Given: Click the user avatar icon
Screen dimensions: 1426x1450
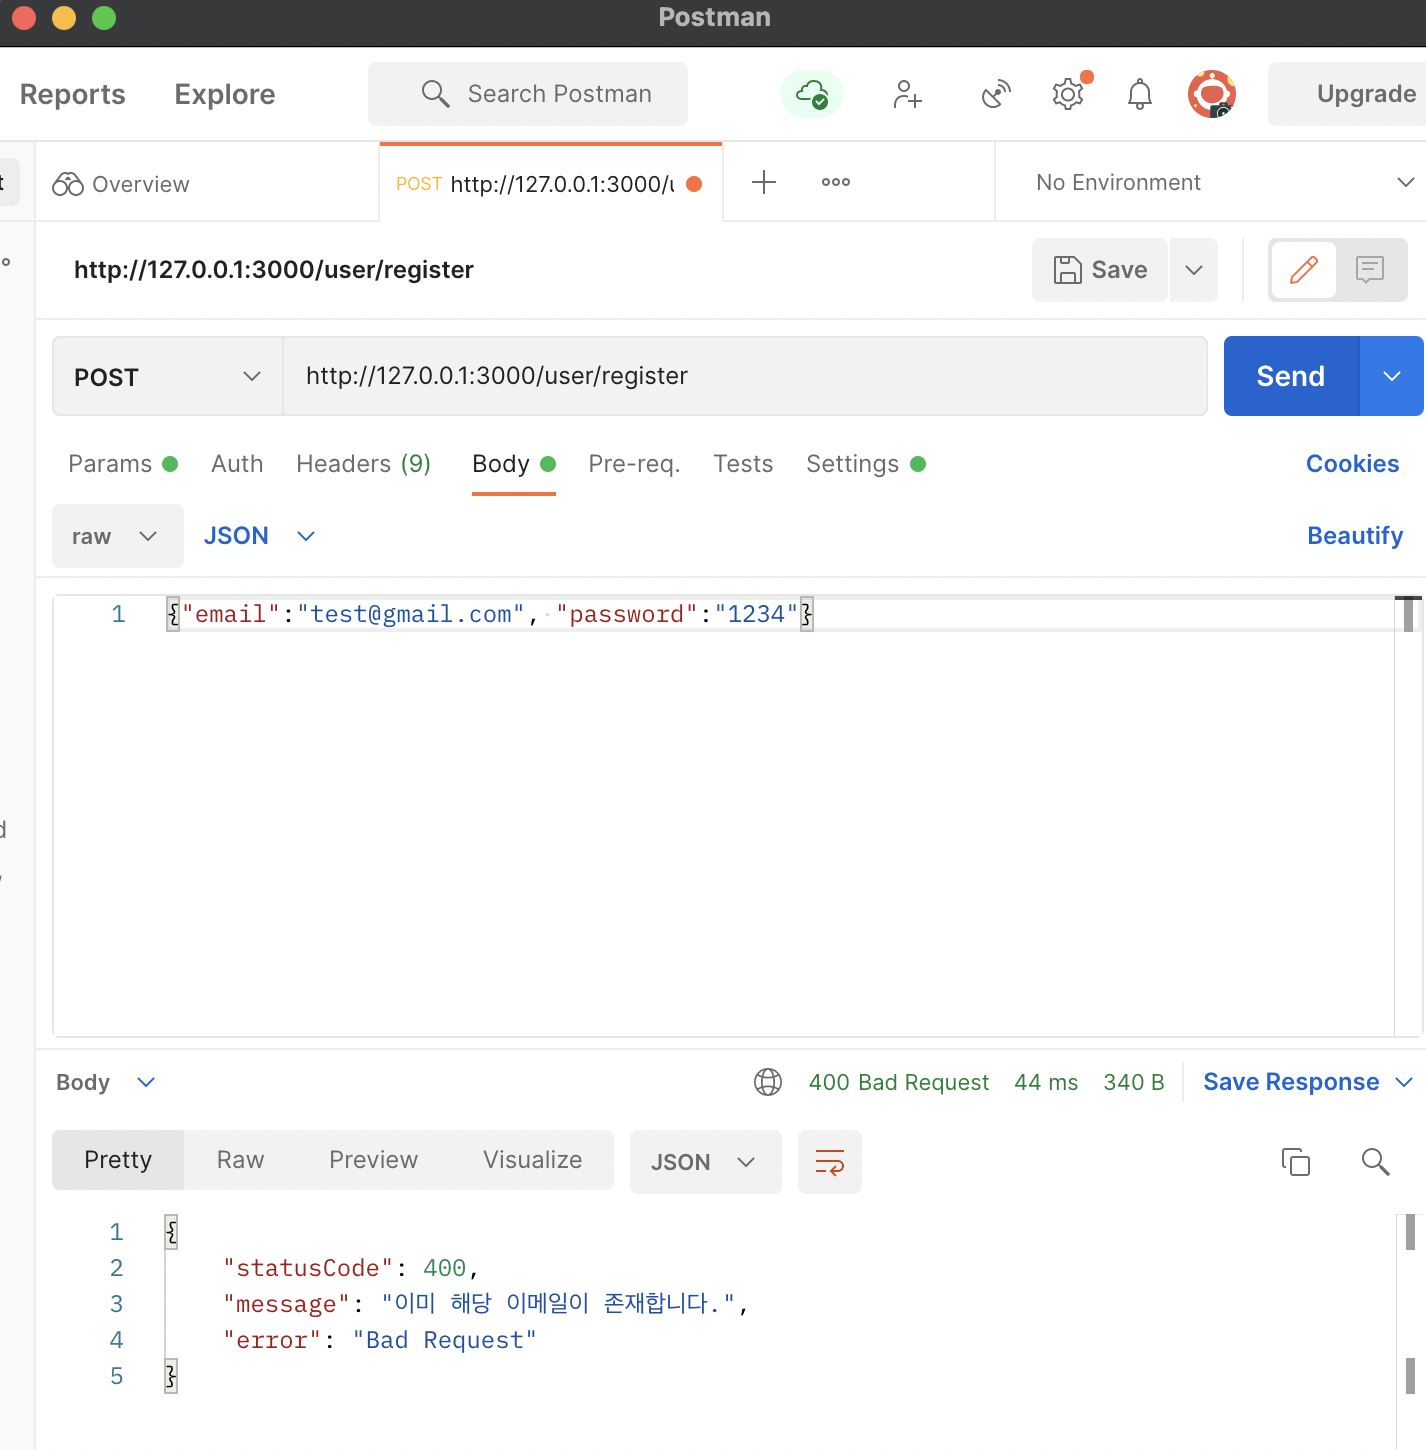Looking at the screenshot, I should coord(1212,94).
